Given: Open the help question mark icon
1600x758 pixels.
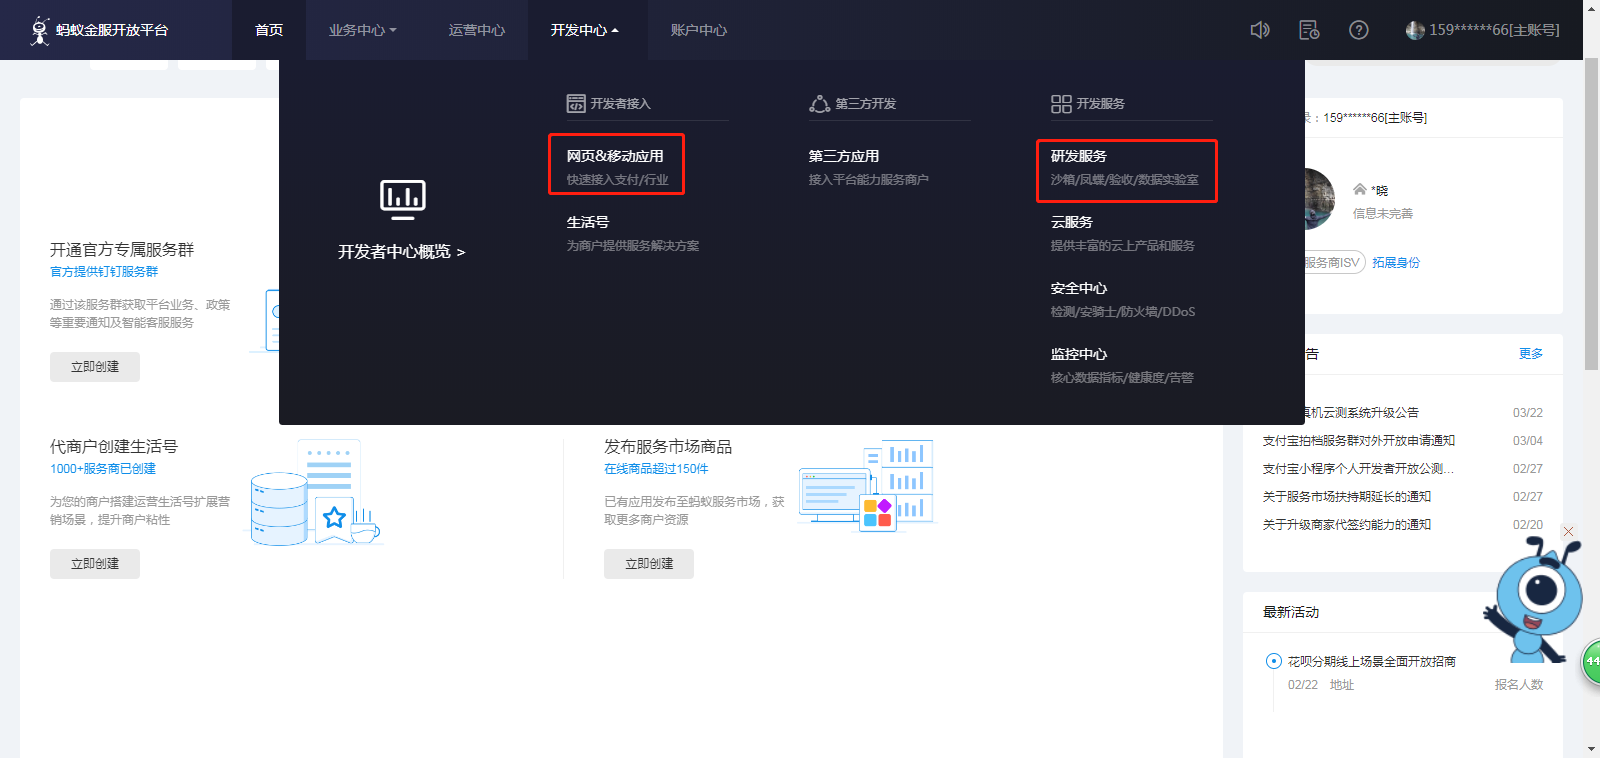Looking at the screenshot, I should [x=1358, y=30].
